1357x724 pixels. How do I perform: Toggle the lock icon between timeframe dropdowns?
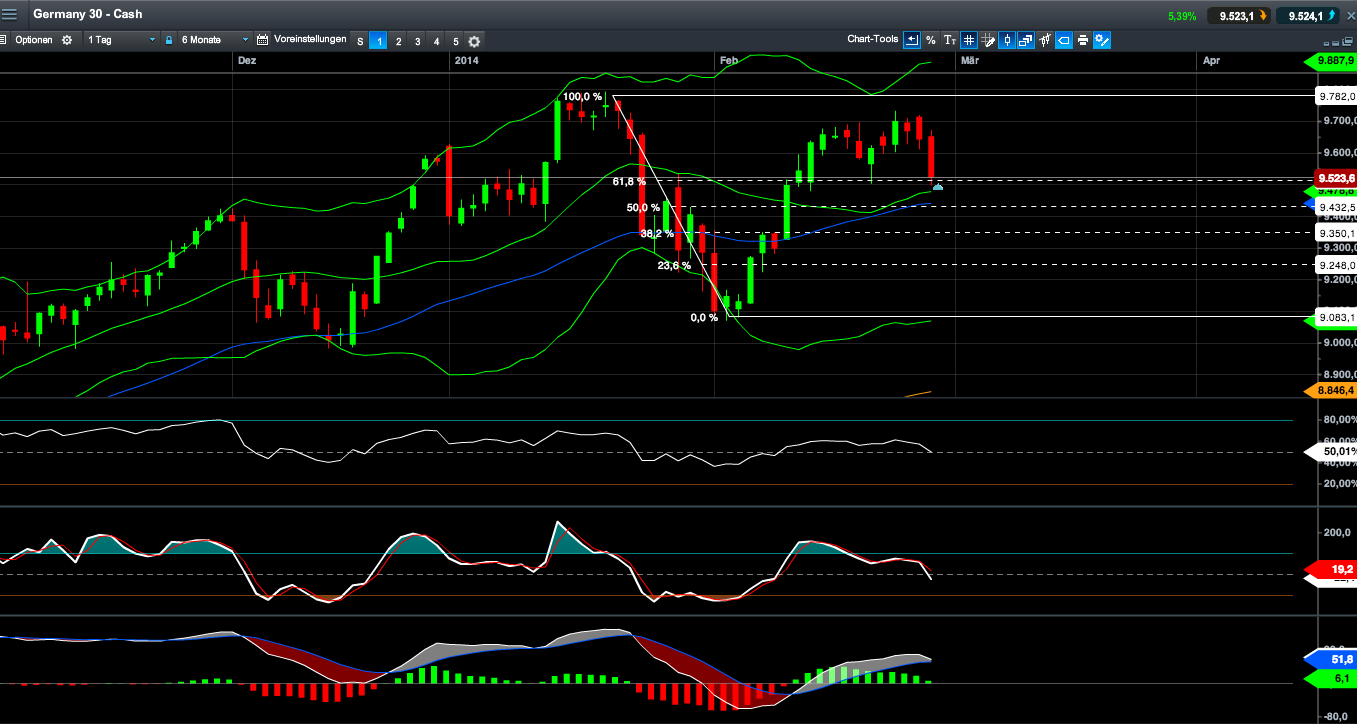169,40
